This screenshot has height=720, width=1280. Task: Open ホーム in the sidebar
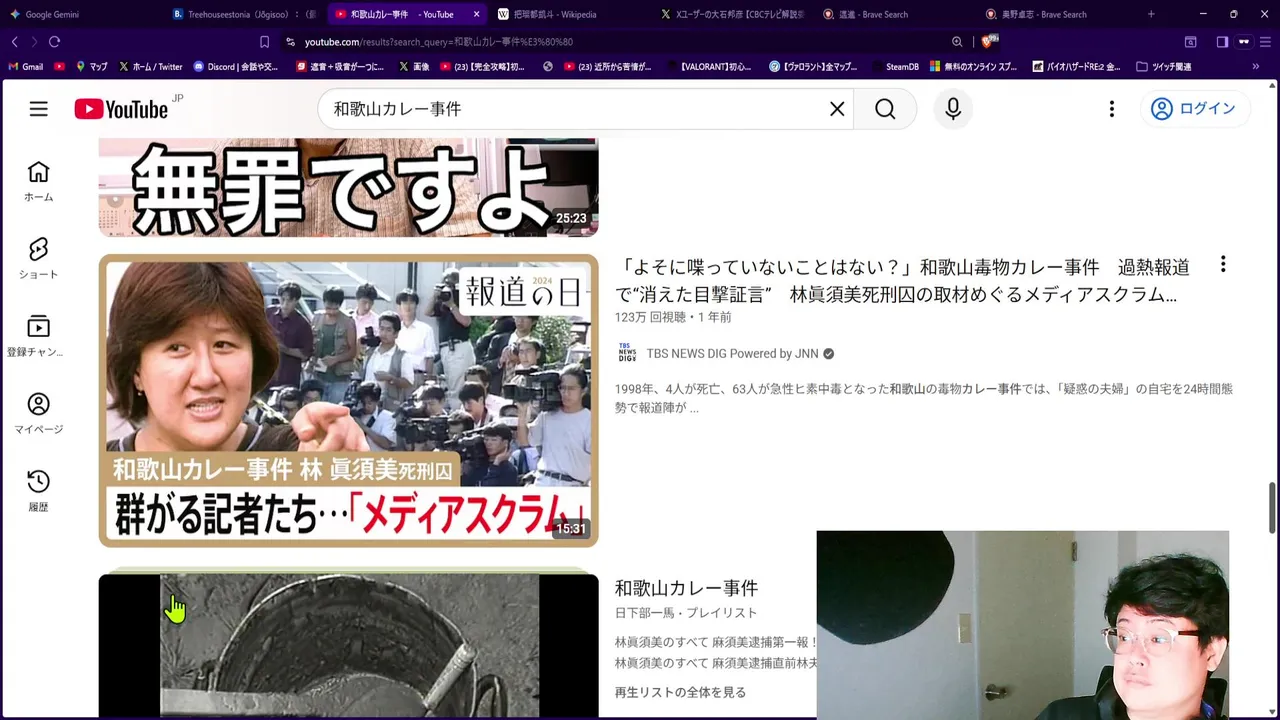38,181
